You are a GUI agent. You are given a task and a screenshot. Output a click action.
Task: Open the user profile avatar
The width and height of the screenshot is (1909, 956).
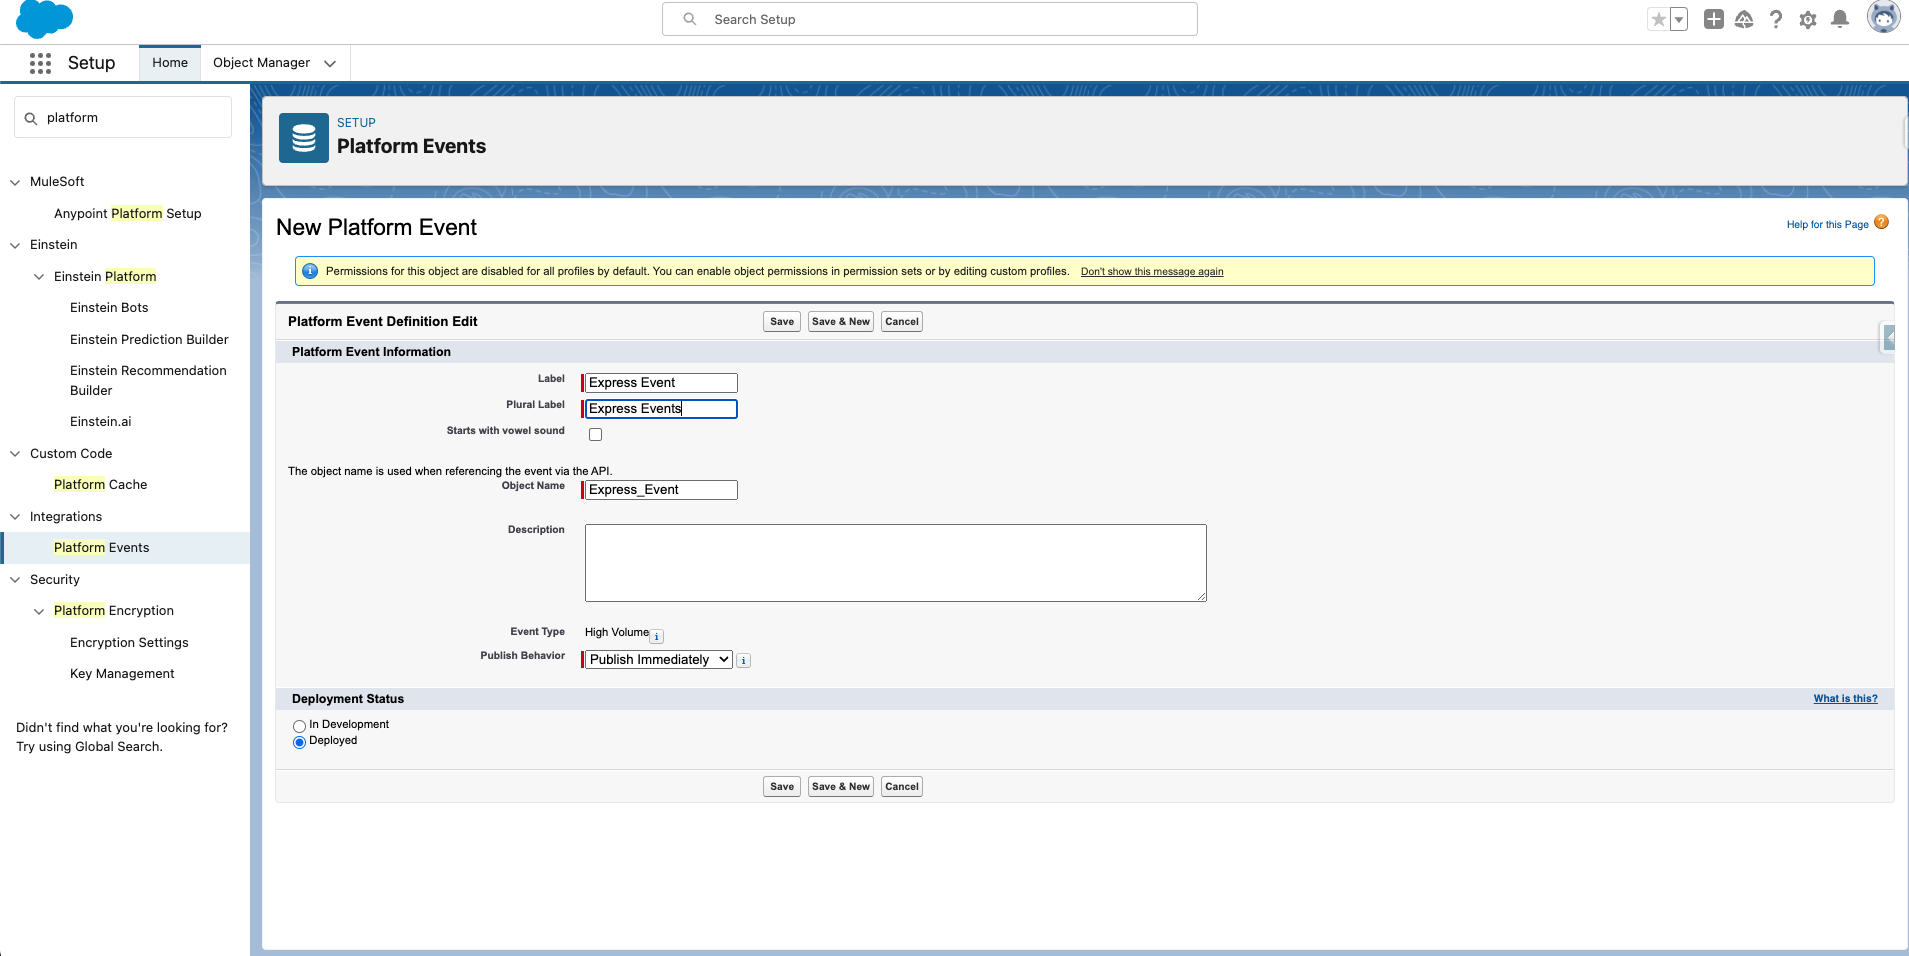tap(1884, 17)
